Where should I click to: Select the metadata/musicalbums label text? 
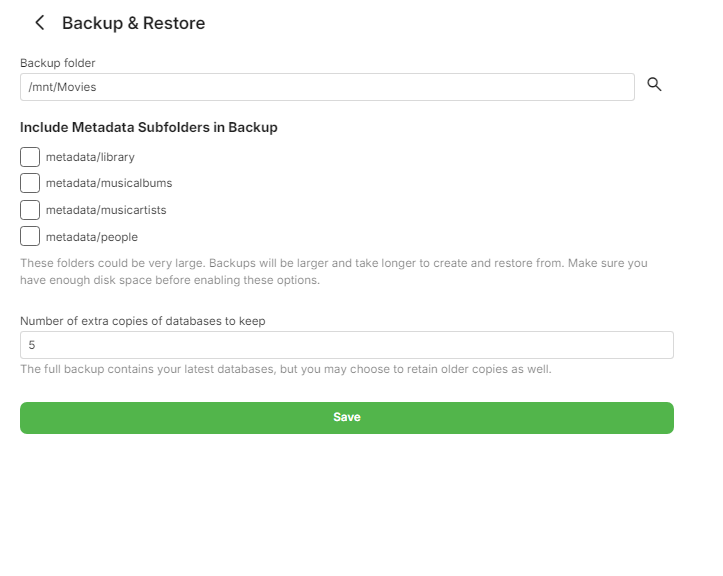109,184
